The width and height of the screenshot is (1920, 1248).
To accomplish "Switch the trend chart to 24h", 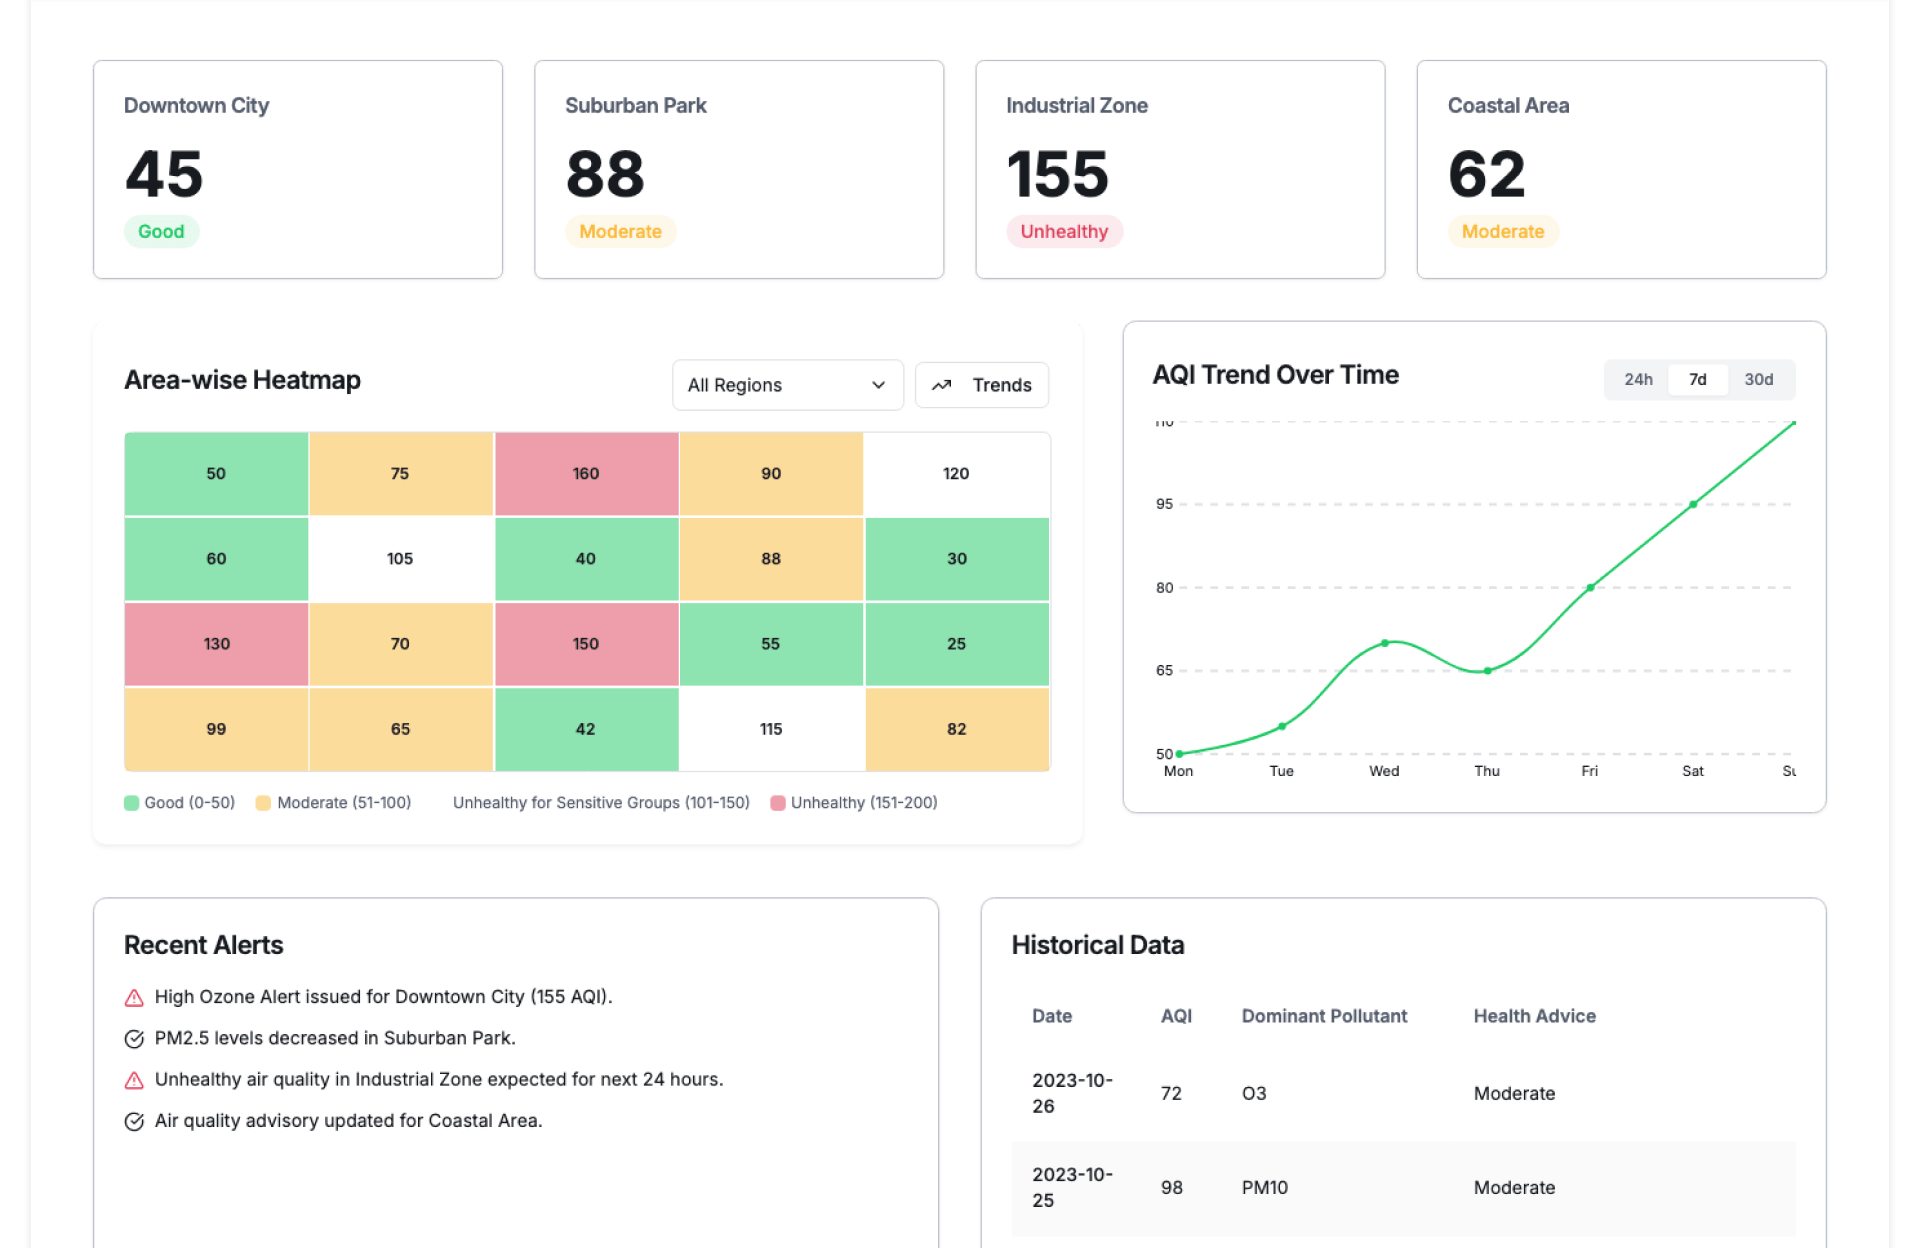I will [x=1638, y=380].
